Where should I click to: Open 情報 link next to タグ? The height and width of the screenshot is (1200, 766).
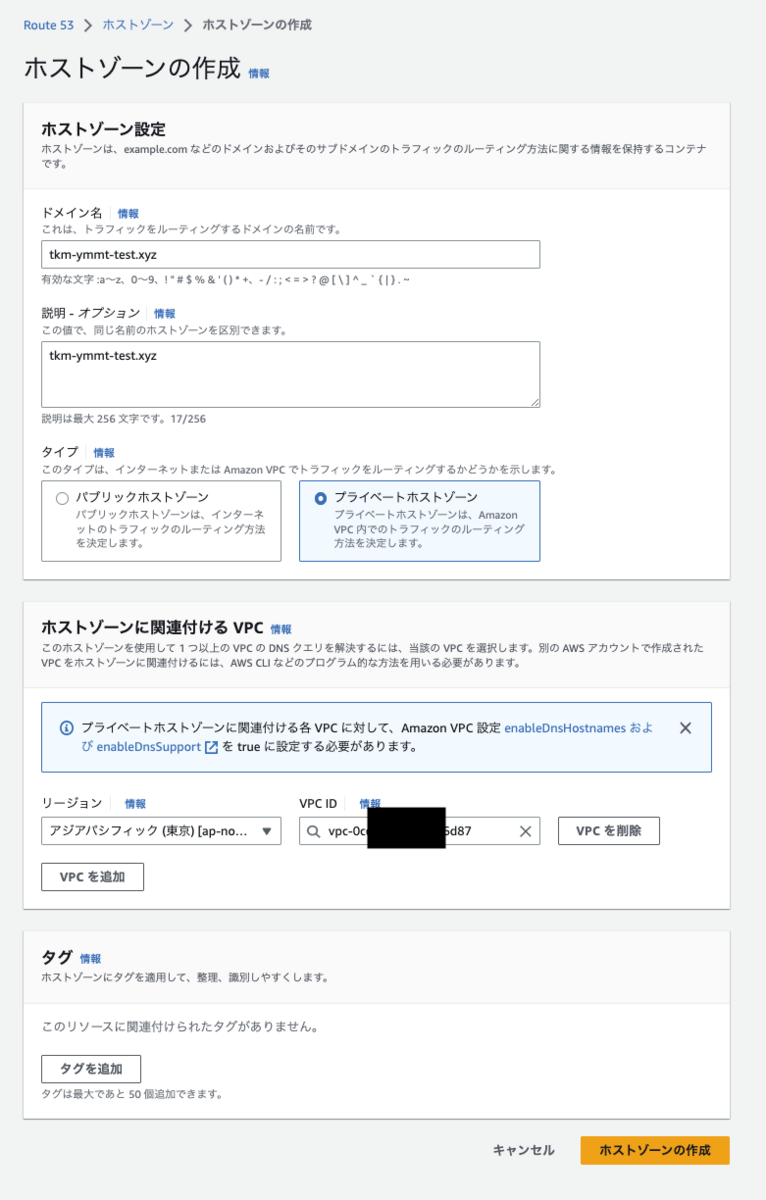[x=90, y=958]
